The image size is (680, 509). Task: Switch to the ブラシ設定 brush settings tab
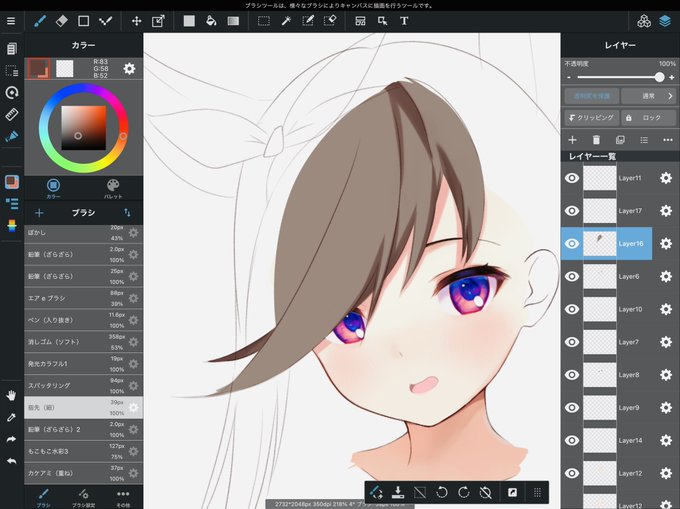83,498
